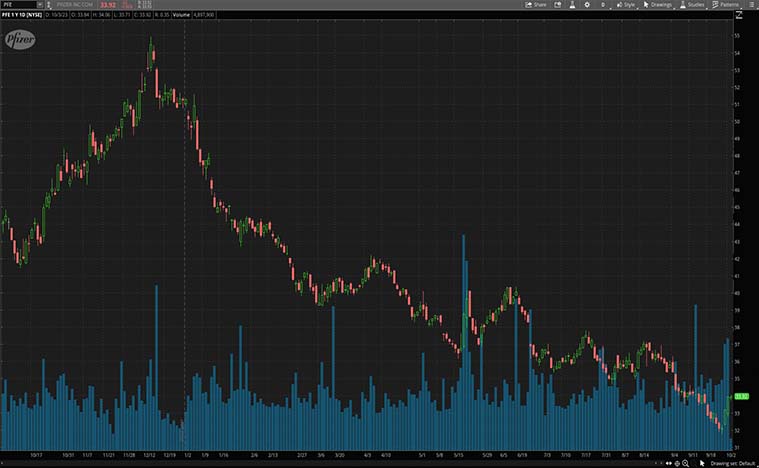
Task: Expand the symbol dropdown arrow next to PFE
Action: coord(39,4)
